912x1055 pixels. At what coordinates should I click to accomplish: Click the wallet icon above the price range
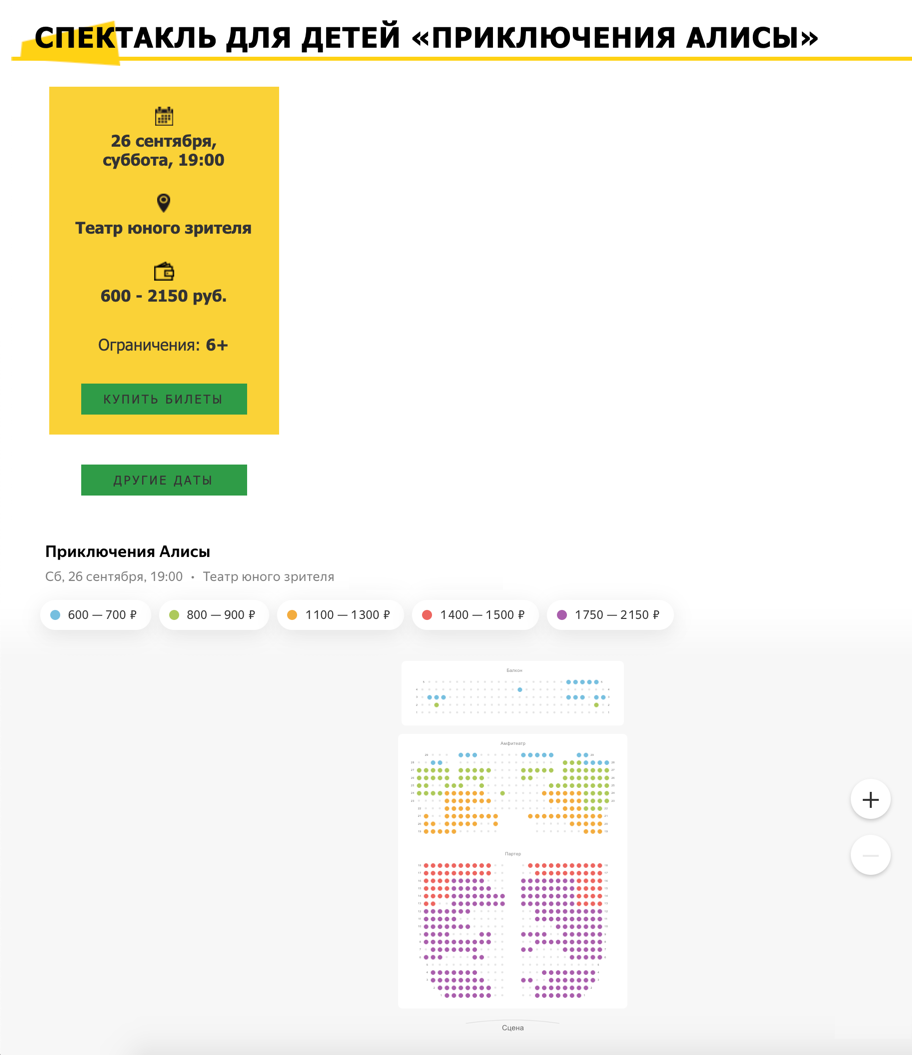click(x=164, y=272)
